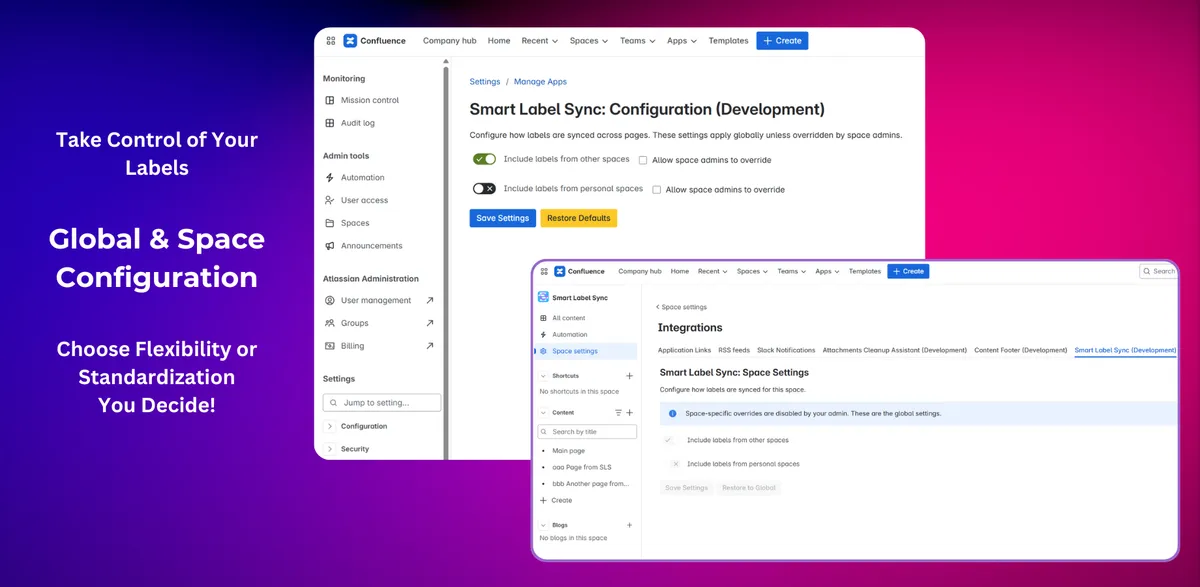Image resolution: width=1200 pixels, height=587 pixels.
Task: Select the Smart Label Sync (Development) tab
Action: [x=1125, y=350]
